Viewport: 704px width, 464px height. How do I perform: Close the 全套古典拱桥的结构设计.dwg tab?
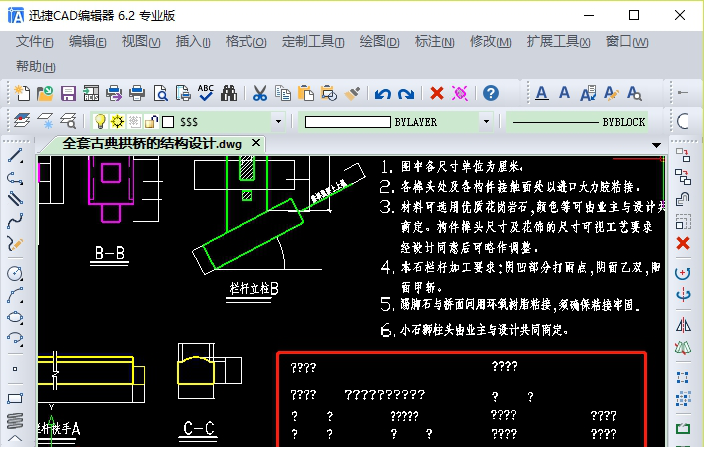coord(256,143)
